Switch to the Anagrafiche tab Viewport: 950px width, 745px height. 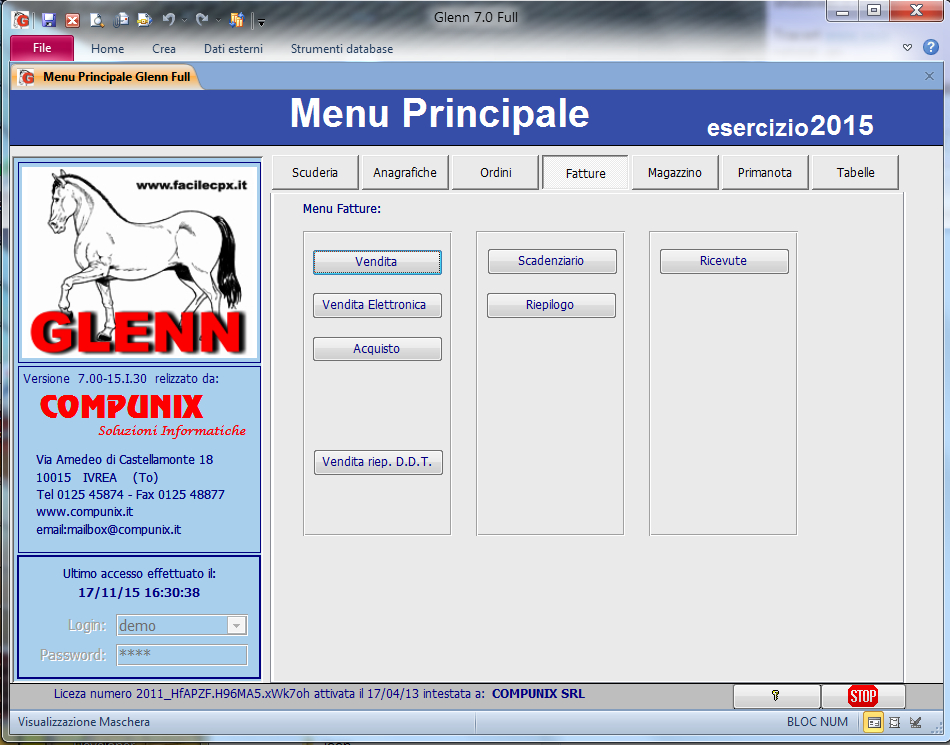click(405, 173)
